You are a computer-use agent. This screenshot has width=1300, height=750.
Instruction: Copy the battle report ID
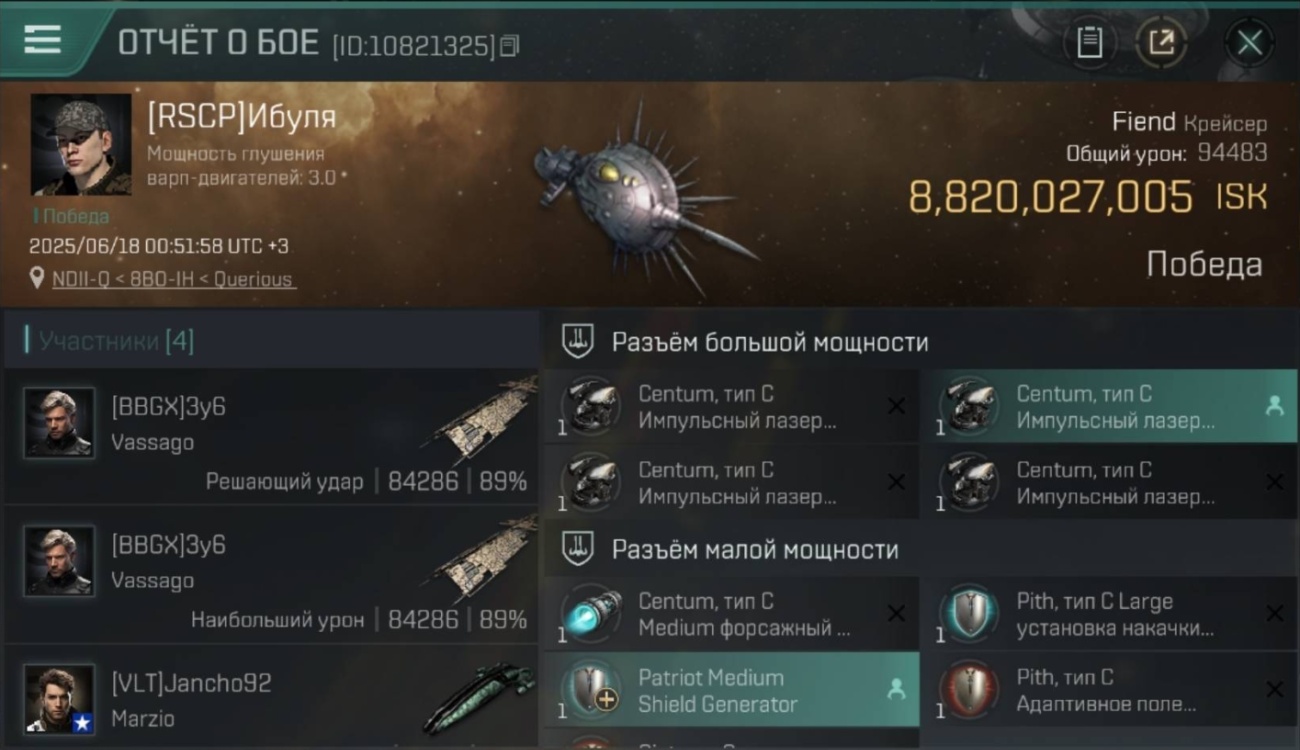coord(510,45)
